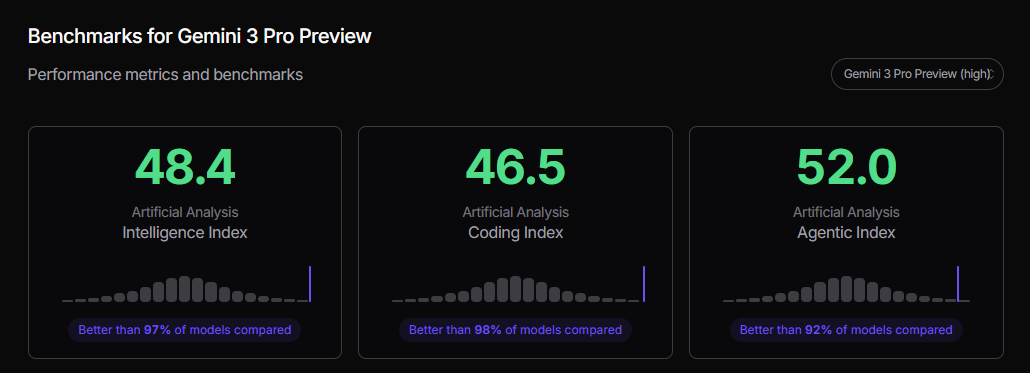Click the Coding Index label
1030x373 pixels.
coord(515,232)
